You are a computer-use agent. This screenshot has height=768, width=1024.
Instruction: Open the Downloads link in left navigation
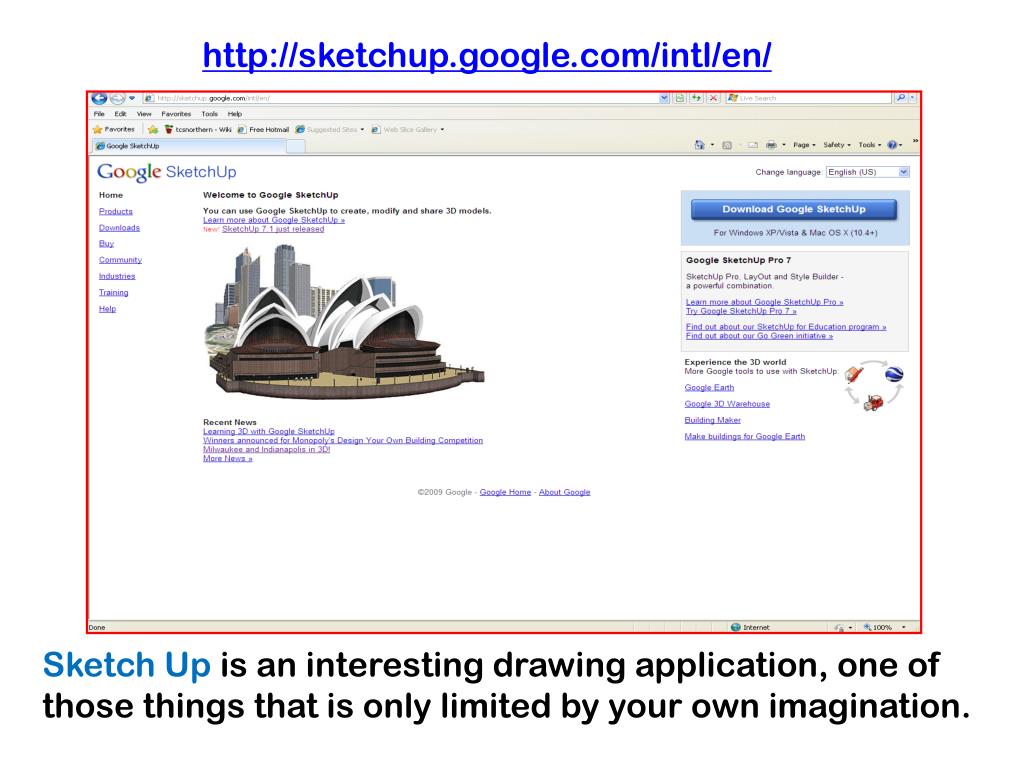tap(120, 228)
